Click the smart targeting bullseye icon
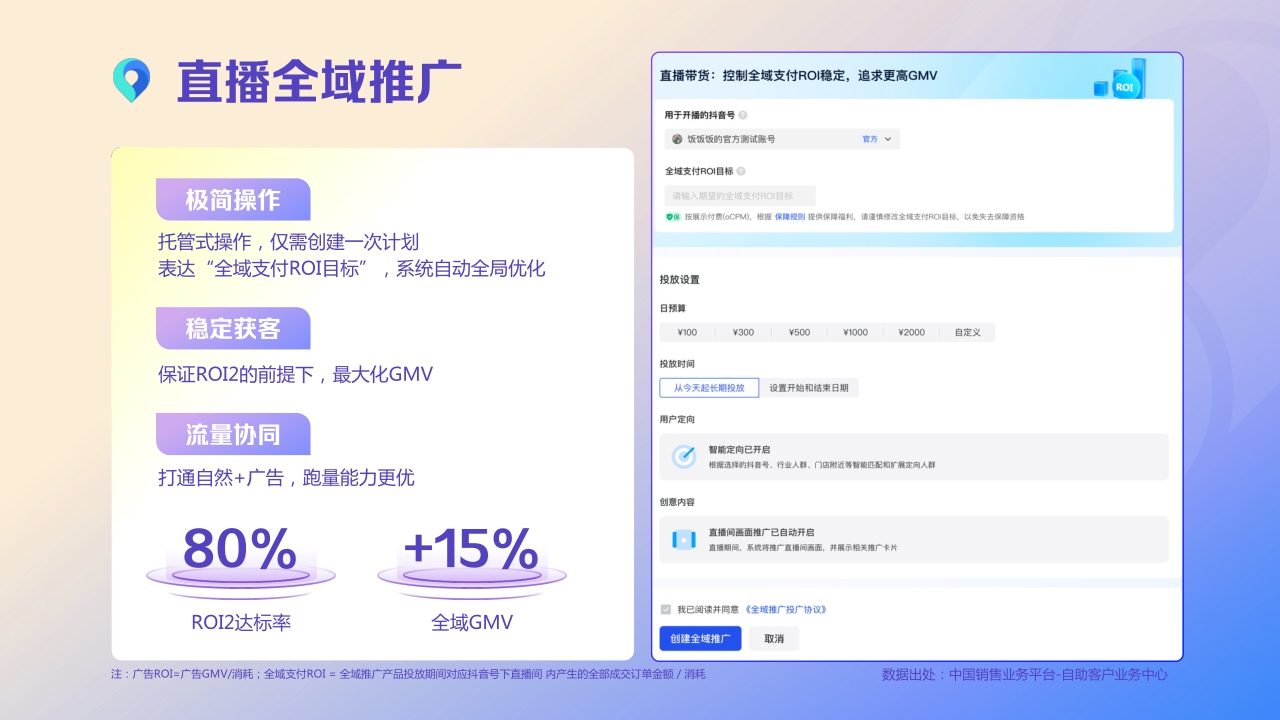Image resolution: width=1280 pixels, height=720 pixels. pyautogui.click(x=684, y=456)
